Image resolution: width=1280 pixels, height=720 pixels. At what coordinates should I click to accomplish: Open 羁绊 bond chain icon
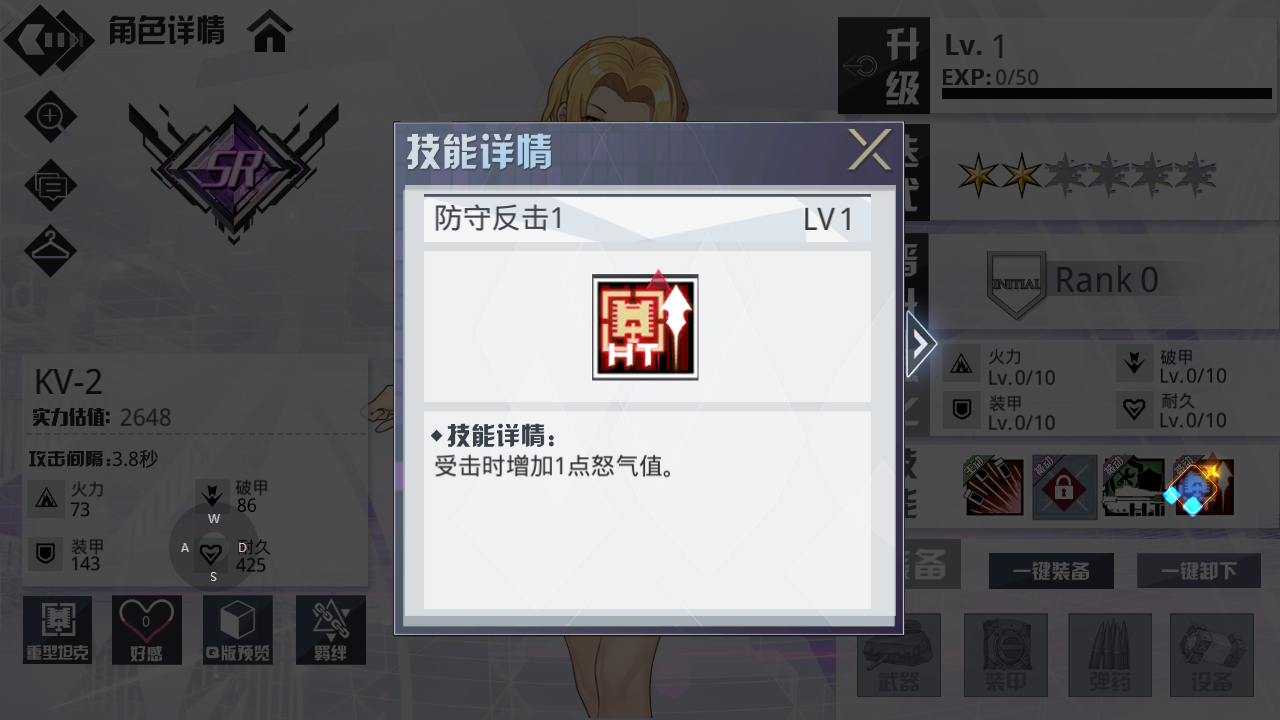pos(331,630)
